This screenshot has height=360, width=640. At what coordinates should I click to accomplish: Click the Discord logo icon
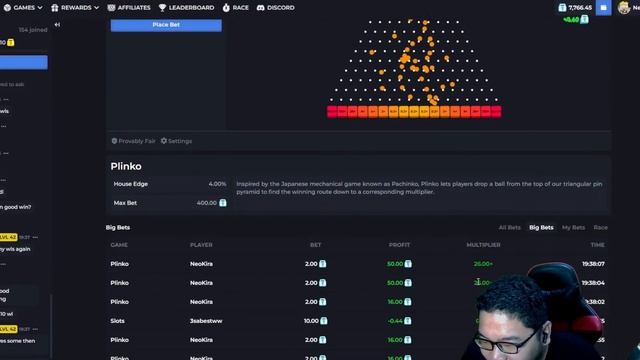click(260, 7)
